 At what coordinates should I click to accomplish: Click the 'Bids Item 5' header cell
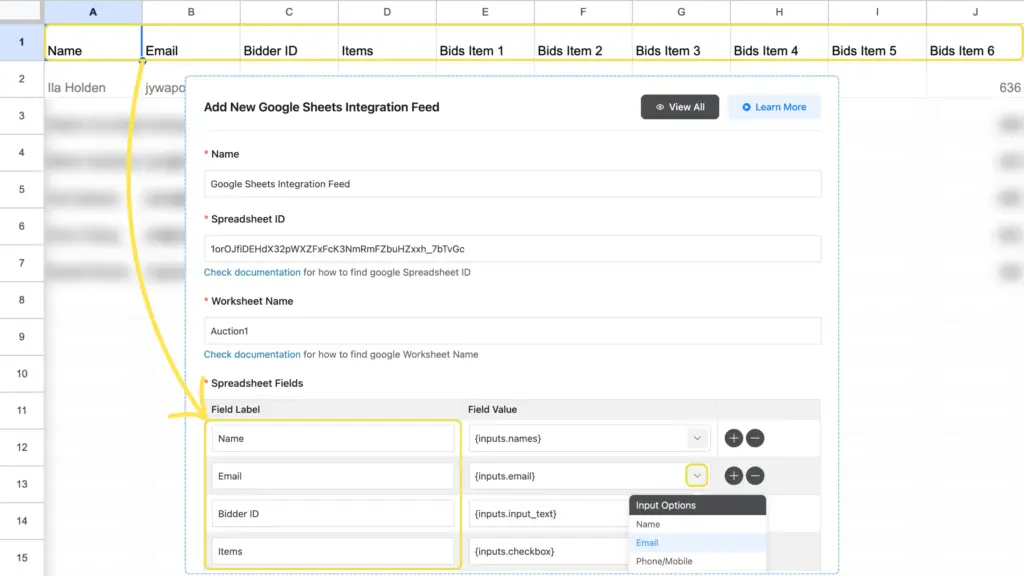click(x=877, y=43)
